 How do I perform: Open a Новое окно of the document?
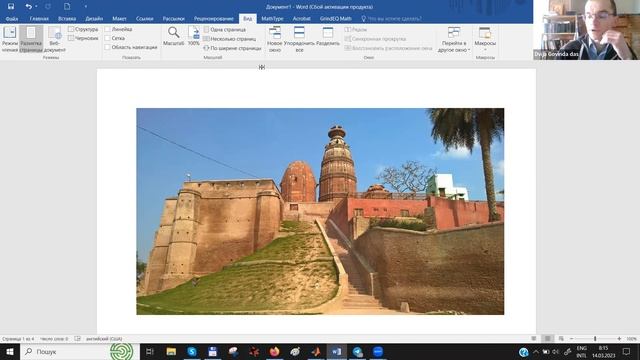pos(275,39)
